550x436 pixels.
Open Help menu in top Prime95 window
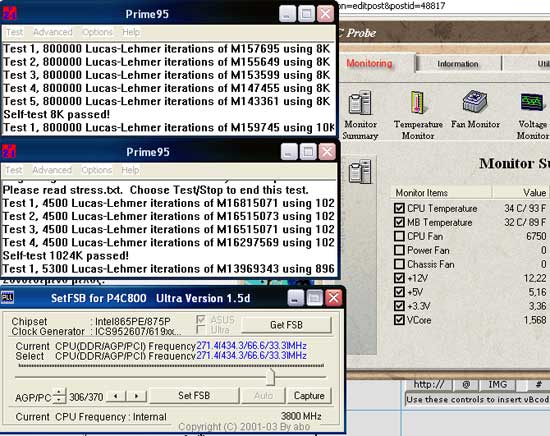click(131, 32)
